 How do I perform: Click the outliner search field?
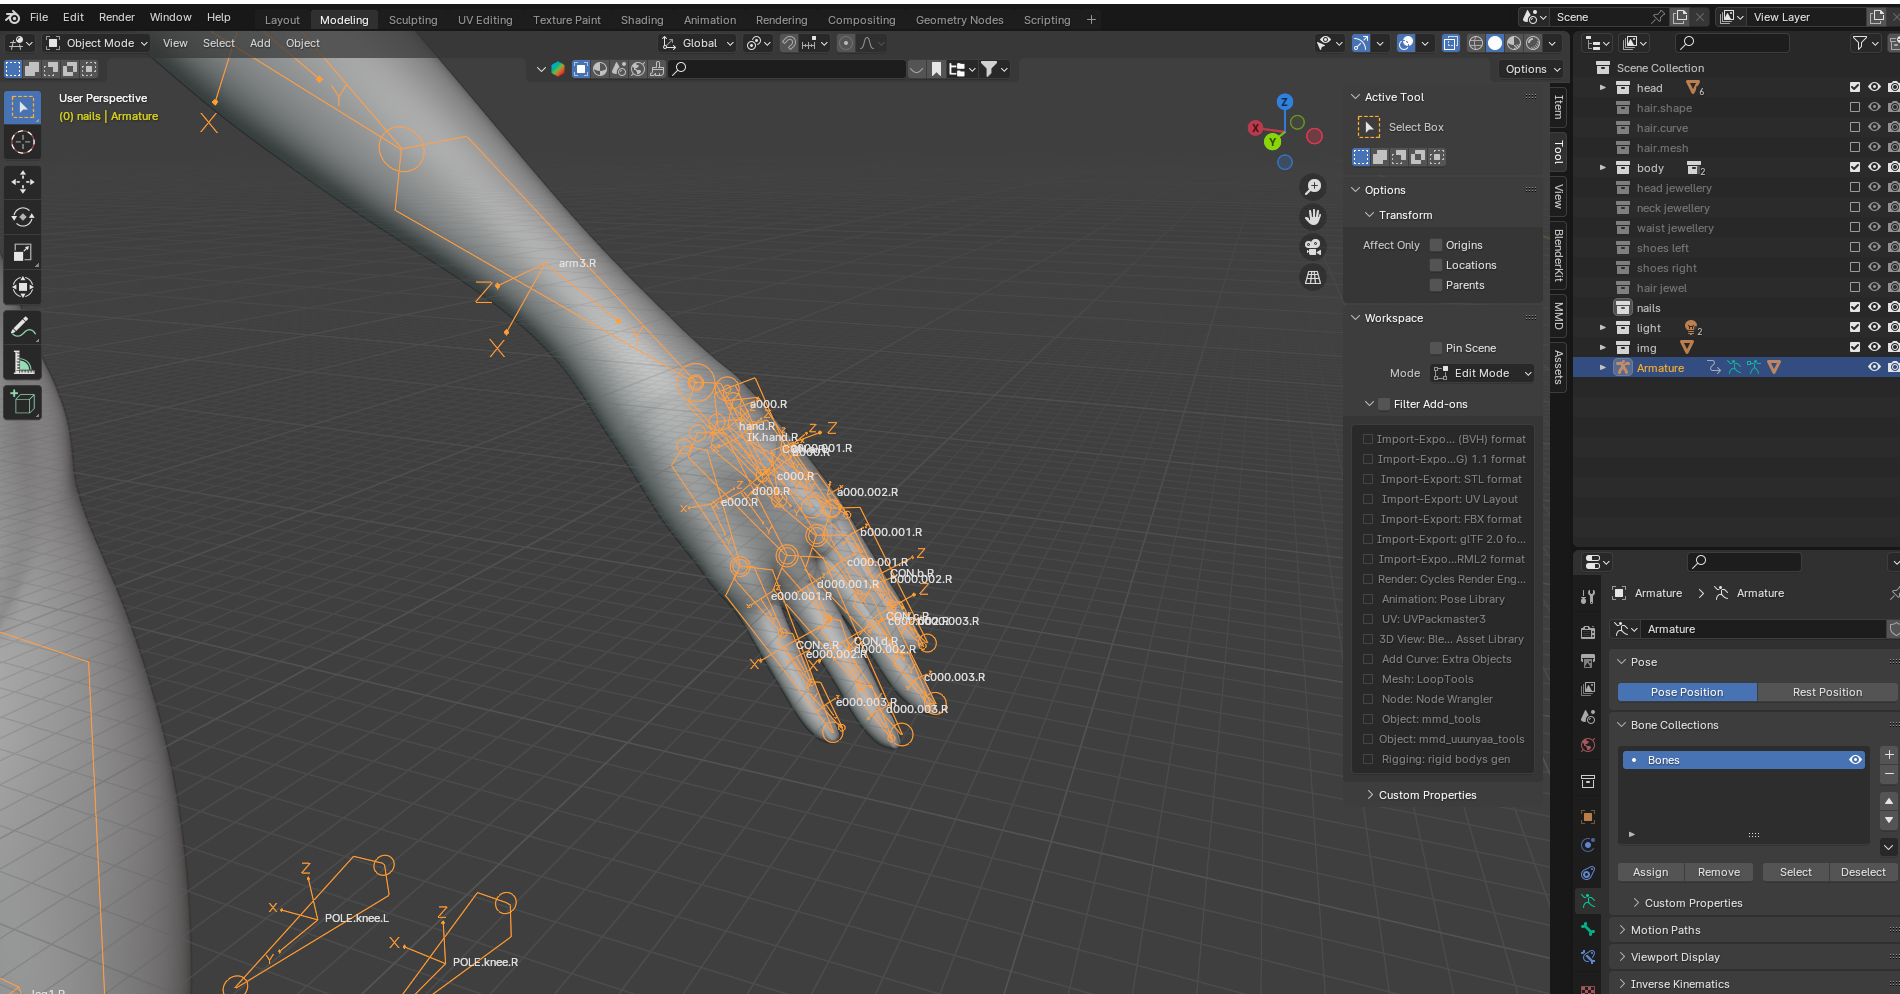click(x=1733, y=43)
